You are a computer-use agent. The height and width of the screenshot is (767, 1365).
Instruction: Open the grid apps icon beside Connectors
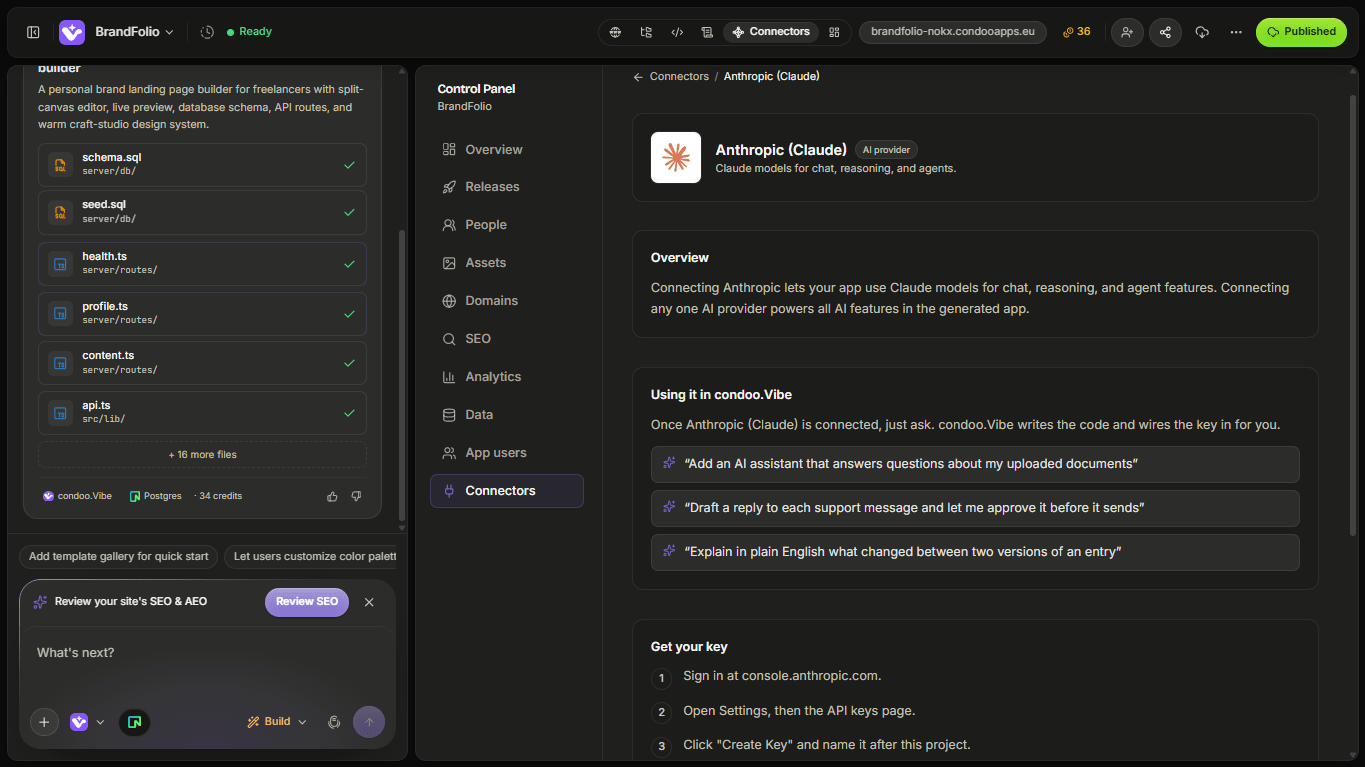pyautogui.click(x=834, y=32)
